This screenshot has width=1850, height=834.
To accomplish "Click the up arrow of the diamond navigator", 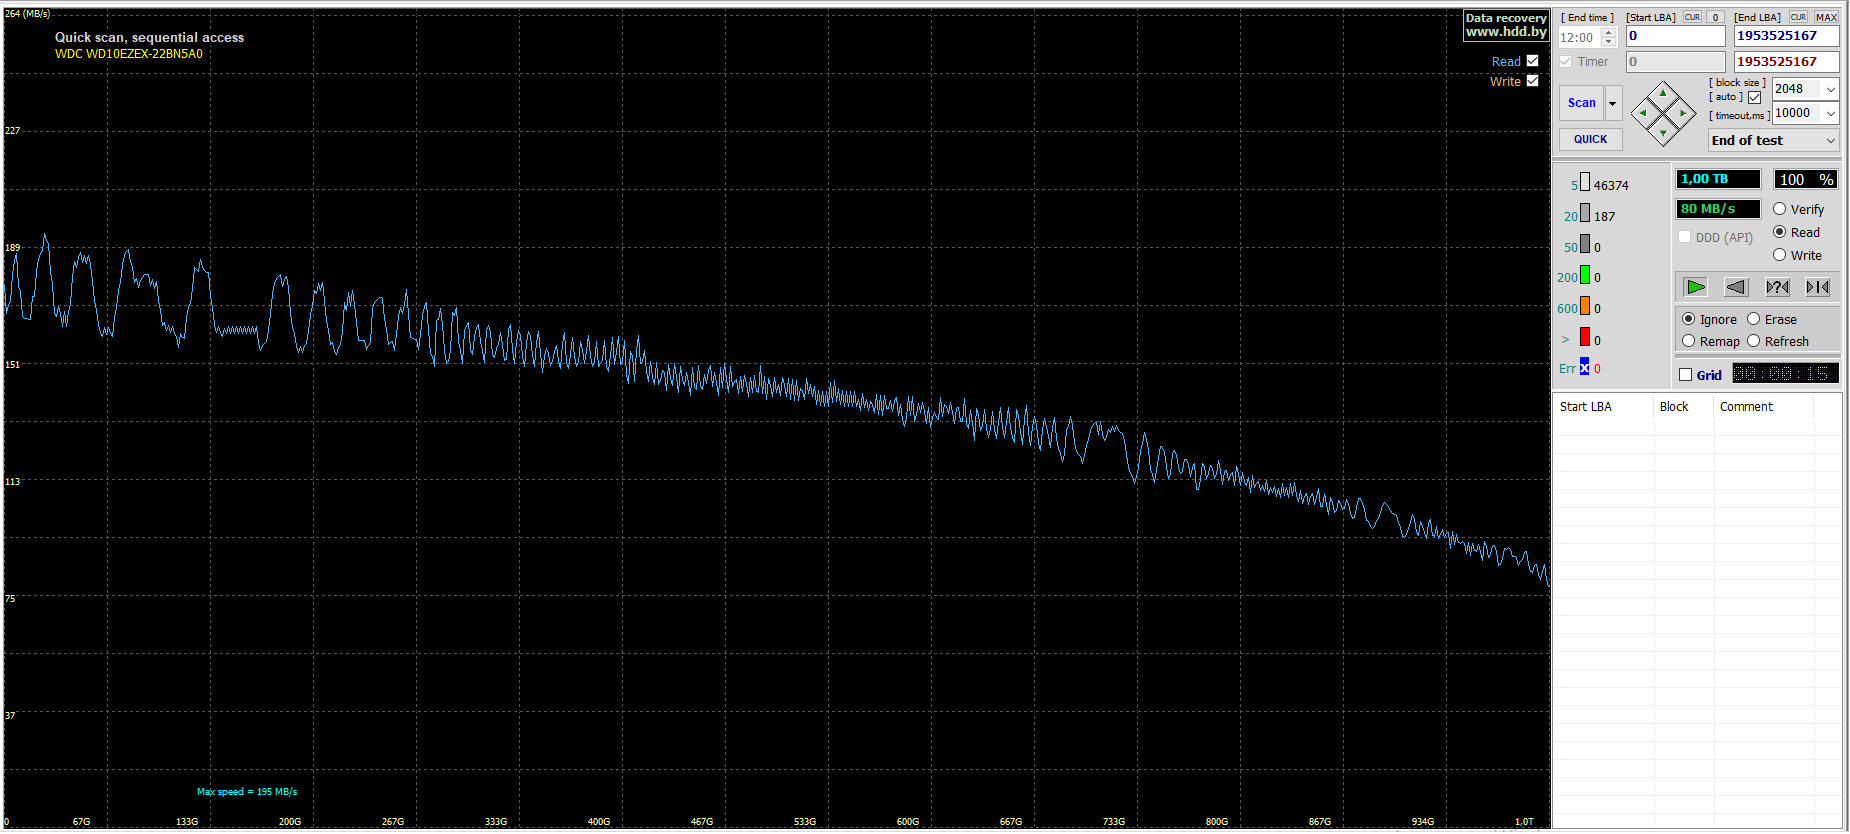I will pyautogui.click(x=1663, y=93).
